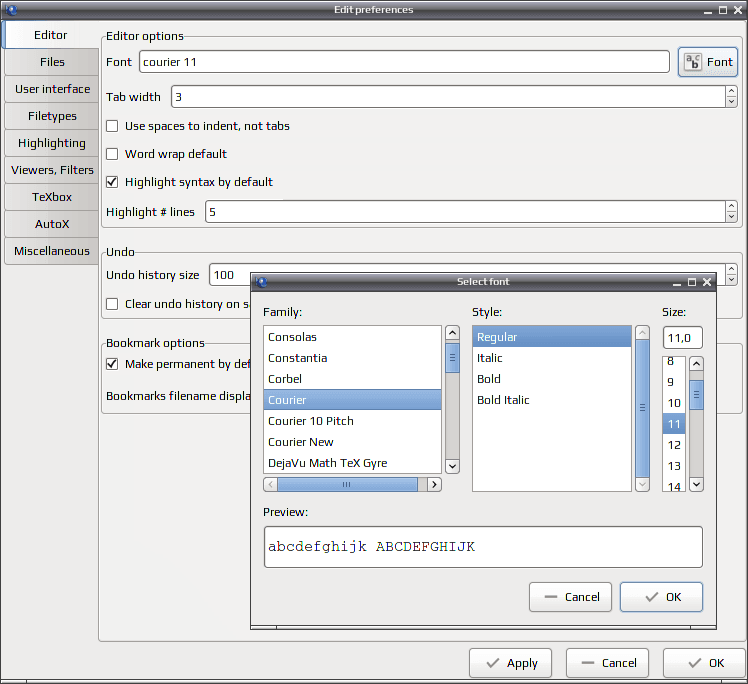This screenshot has width=748, height=684.
Task: Pick font size 10
Action: pos(674,403)
